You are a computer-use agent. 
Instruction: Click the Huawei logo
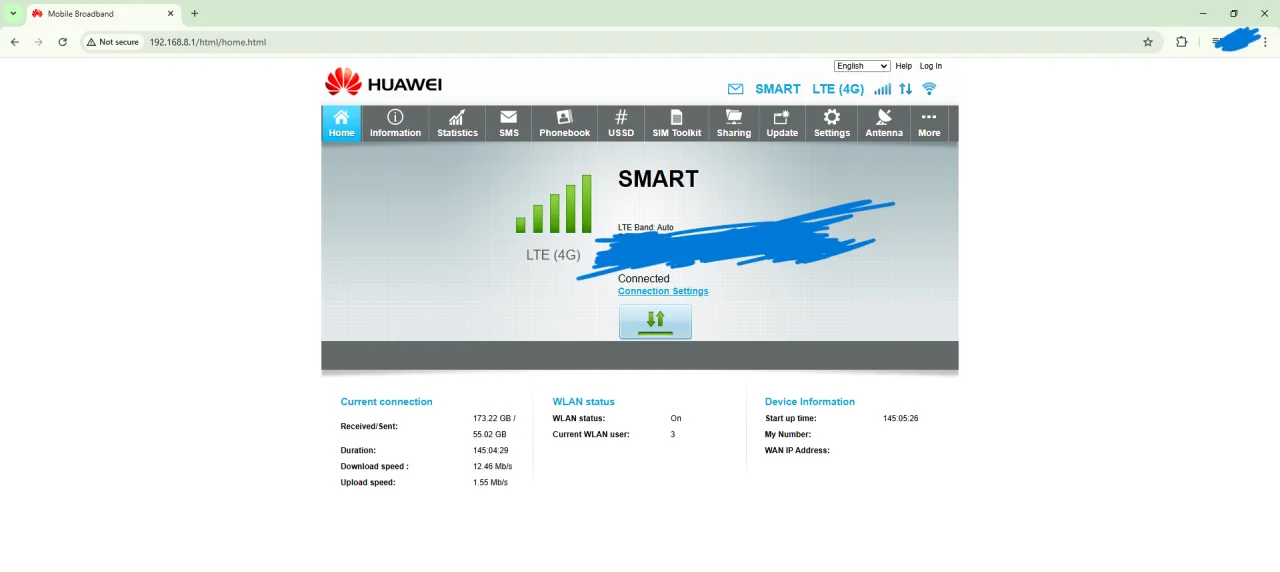click(x=383, y=83)
